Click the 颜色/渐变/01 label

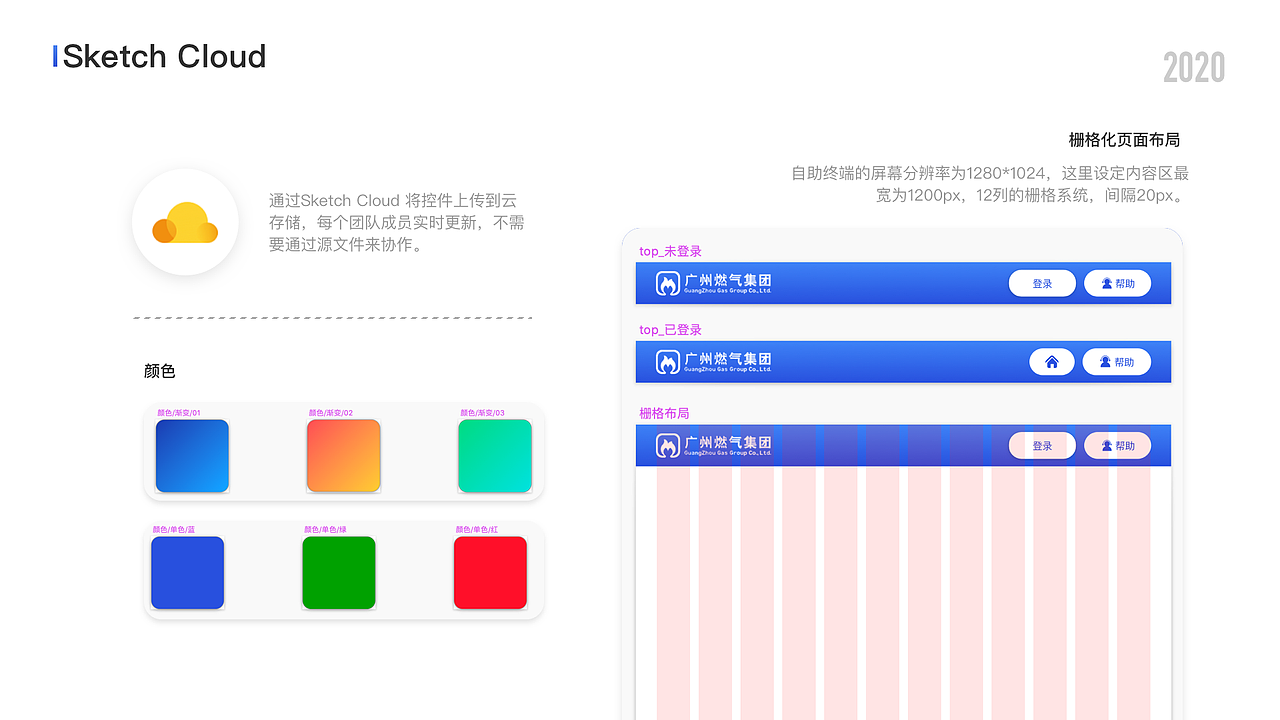coord(179,413)
